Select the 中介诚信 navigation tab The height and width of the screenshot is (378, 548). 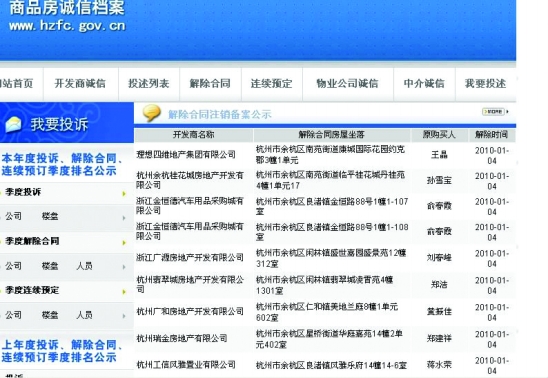tap(424, 83)
